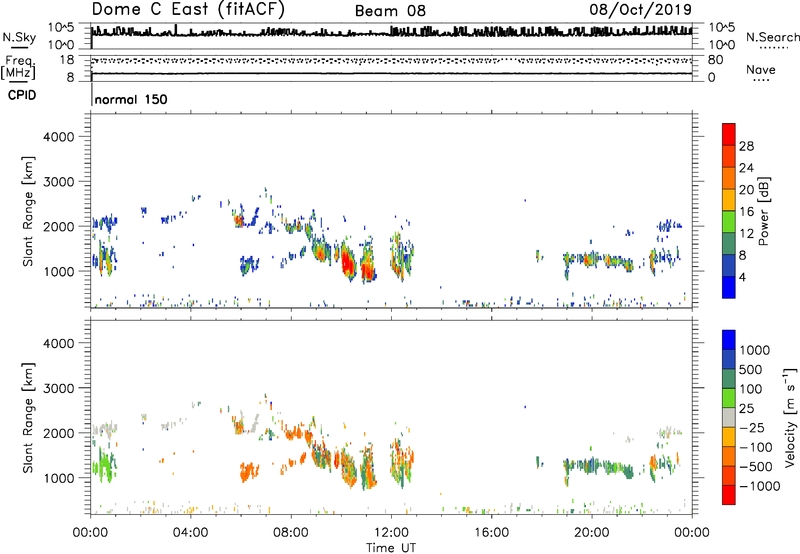Click the '-1000' velocity colorbar tick

point(759,486)
